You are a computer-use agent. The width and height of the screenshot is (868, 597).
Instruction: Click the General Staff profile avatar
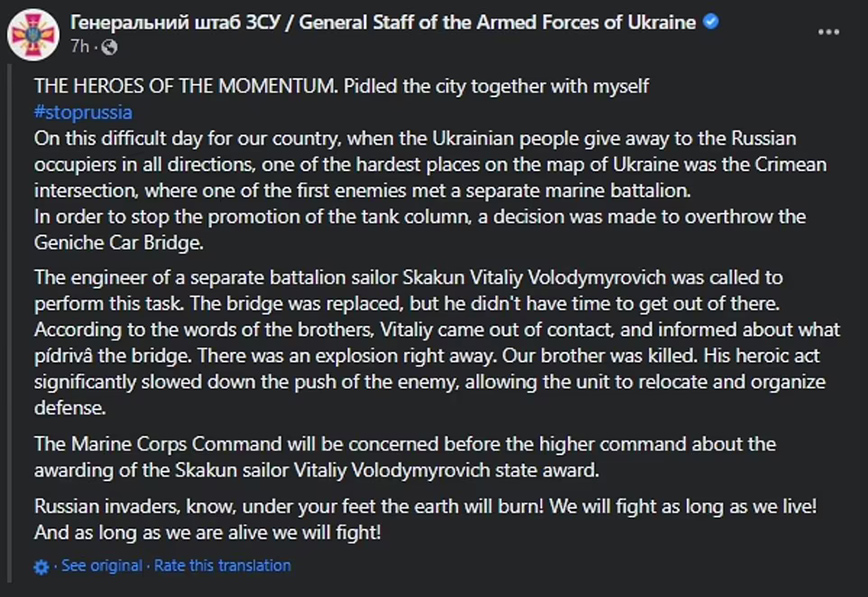(33, 33)
